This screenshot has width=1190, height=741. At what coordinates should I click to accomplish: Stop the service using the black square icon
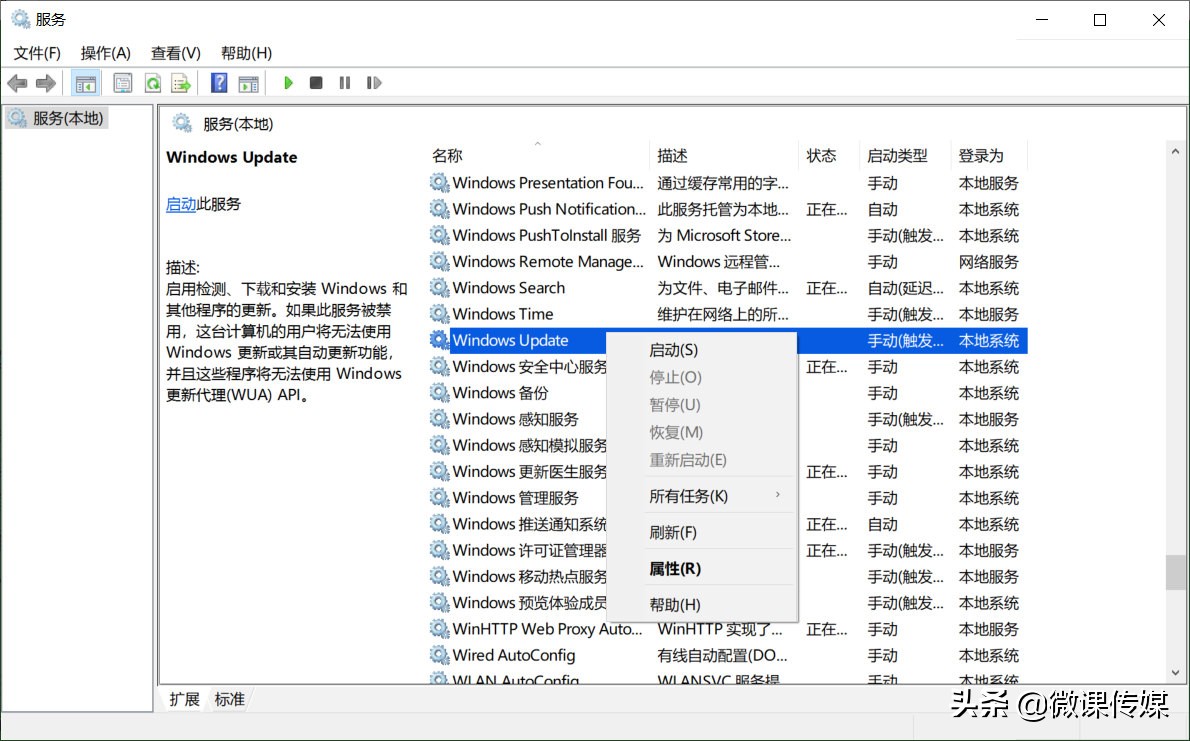tap(315, 82)
